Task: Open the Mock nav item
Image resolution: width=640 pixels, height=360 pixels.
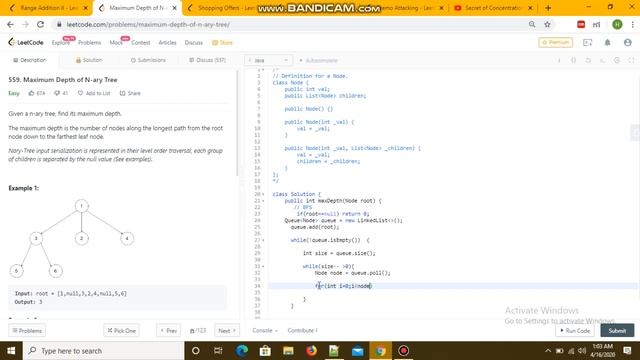Action: point(116,42)
